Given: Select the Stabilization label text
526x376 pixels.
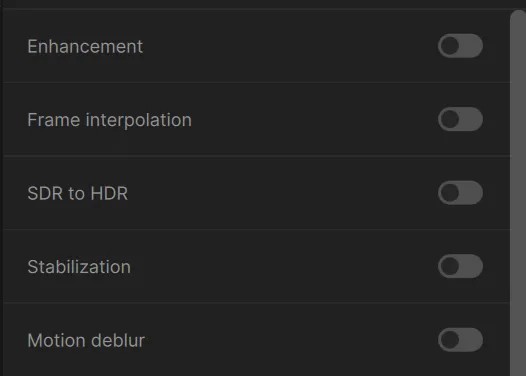Looking at the screenshot, I should tap(79, 267).
